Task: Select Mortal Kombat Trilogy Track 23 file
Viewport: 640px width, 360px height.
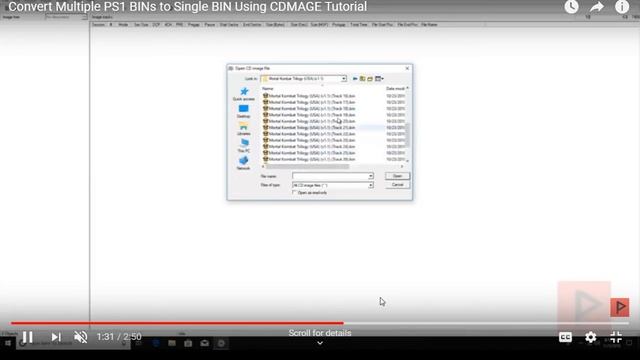Action: 309,140
